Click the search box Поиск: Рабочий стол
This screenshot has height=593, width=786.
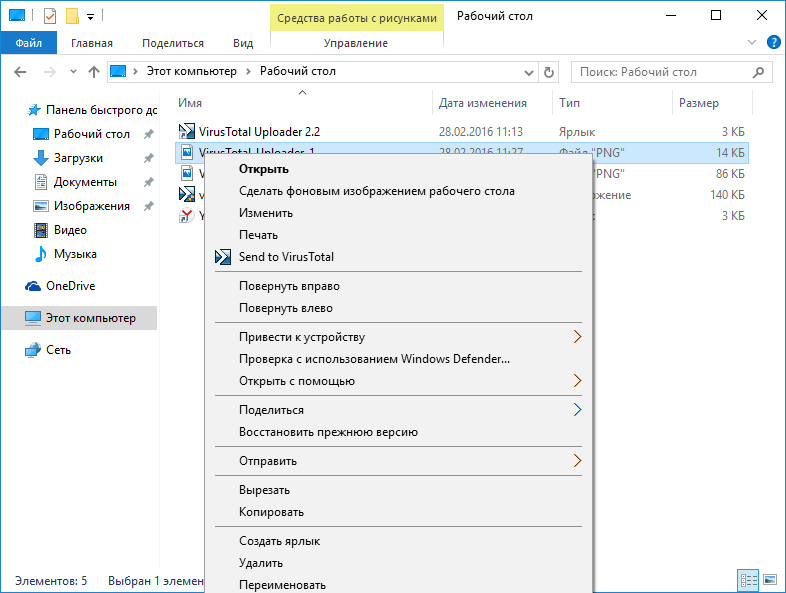click(671, 72)
